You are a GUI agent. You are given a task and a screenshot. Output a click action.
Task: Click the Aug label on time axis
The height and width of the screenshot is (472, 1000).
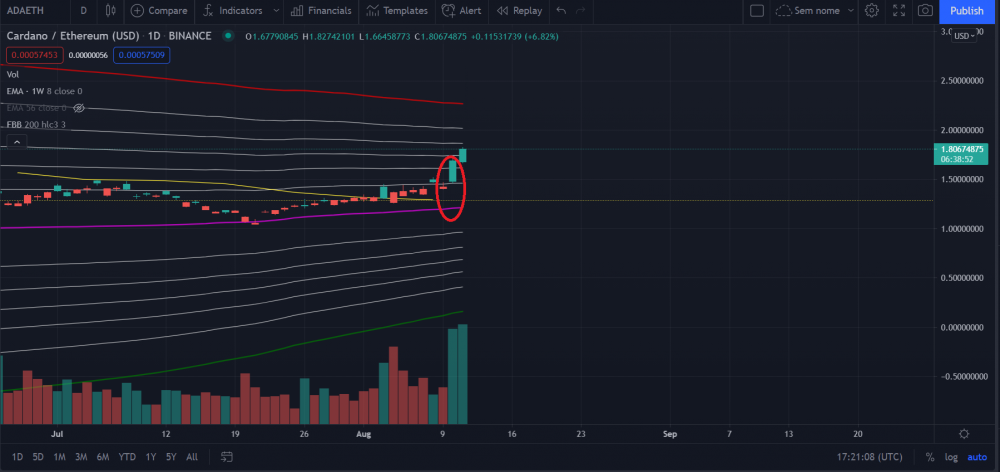(x=364, y=434)
